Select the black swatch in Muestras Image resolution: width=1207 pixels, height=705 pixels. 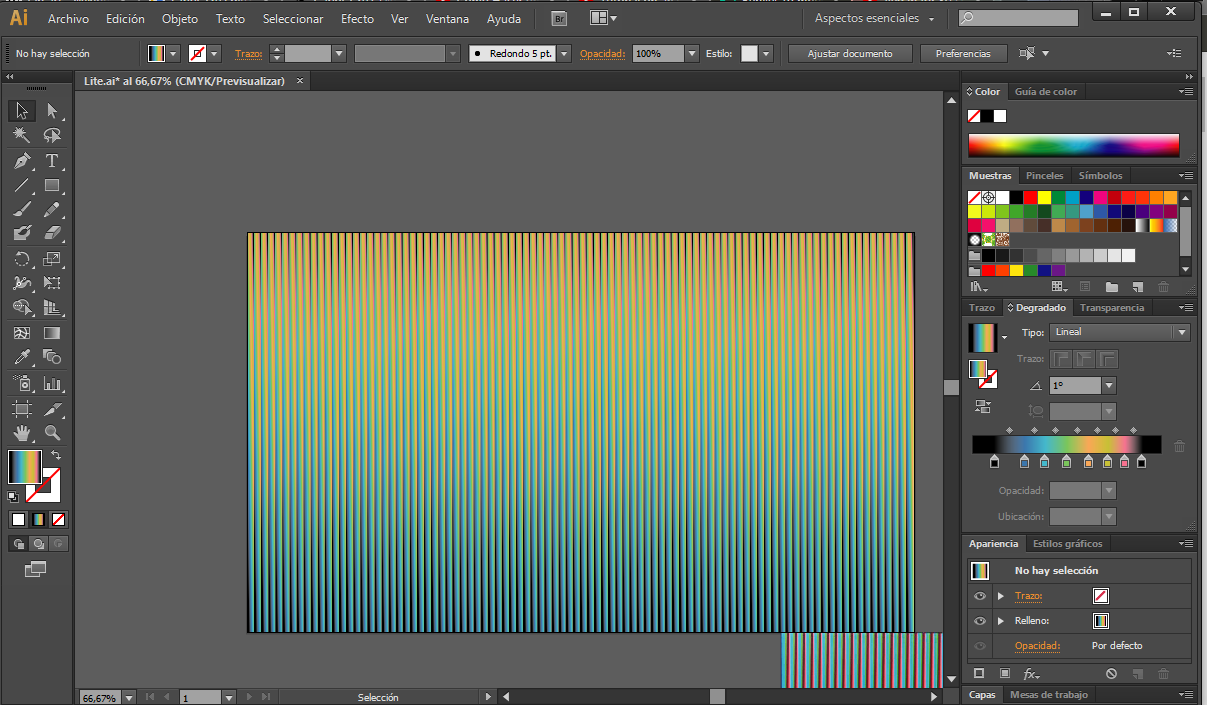point(1016,197)
